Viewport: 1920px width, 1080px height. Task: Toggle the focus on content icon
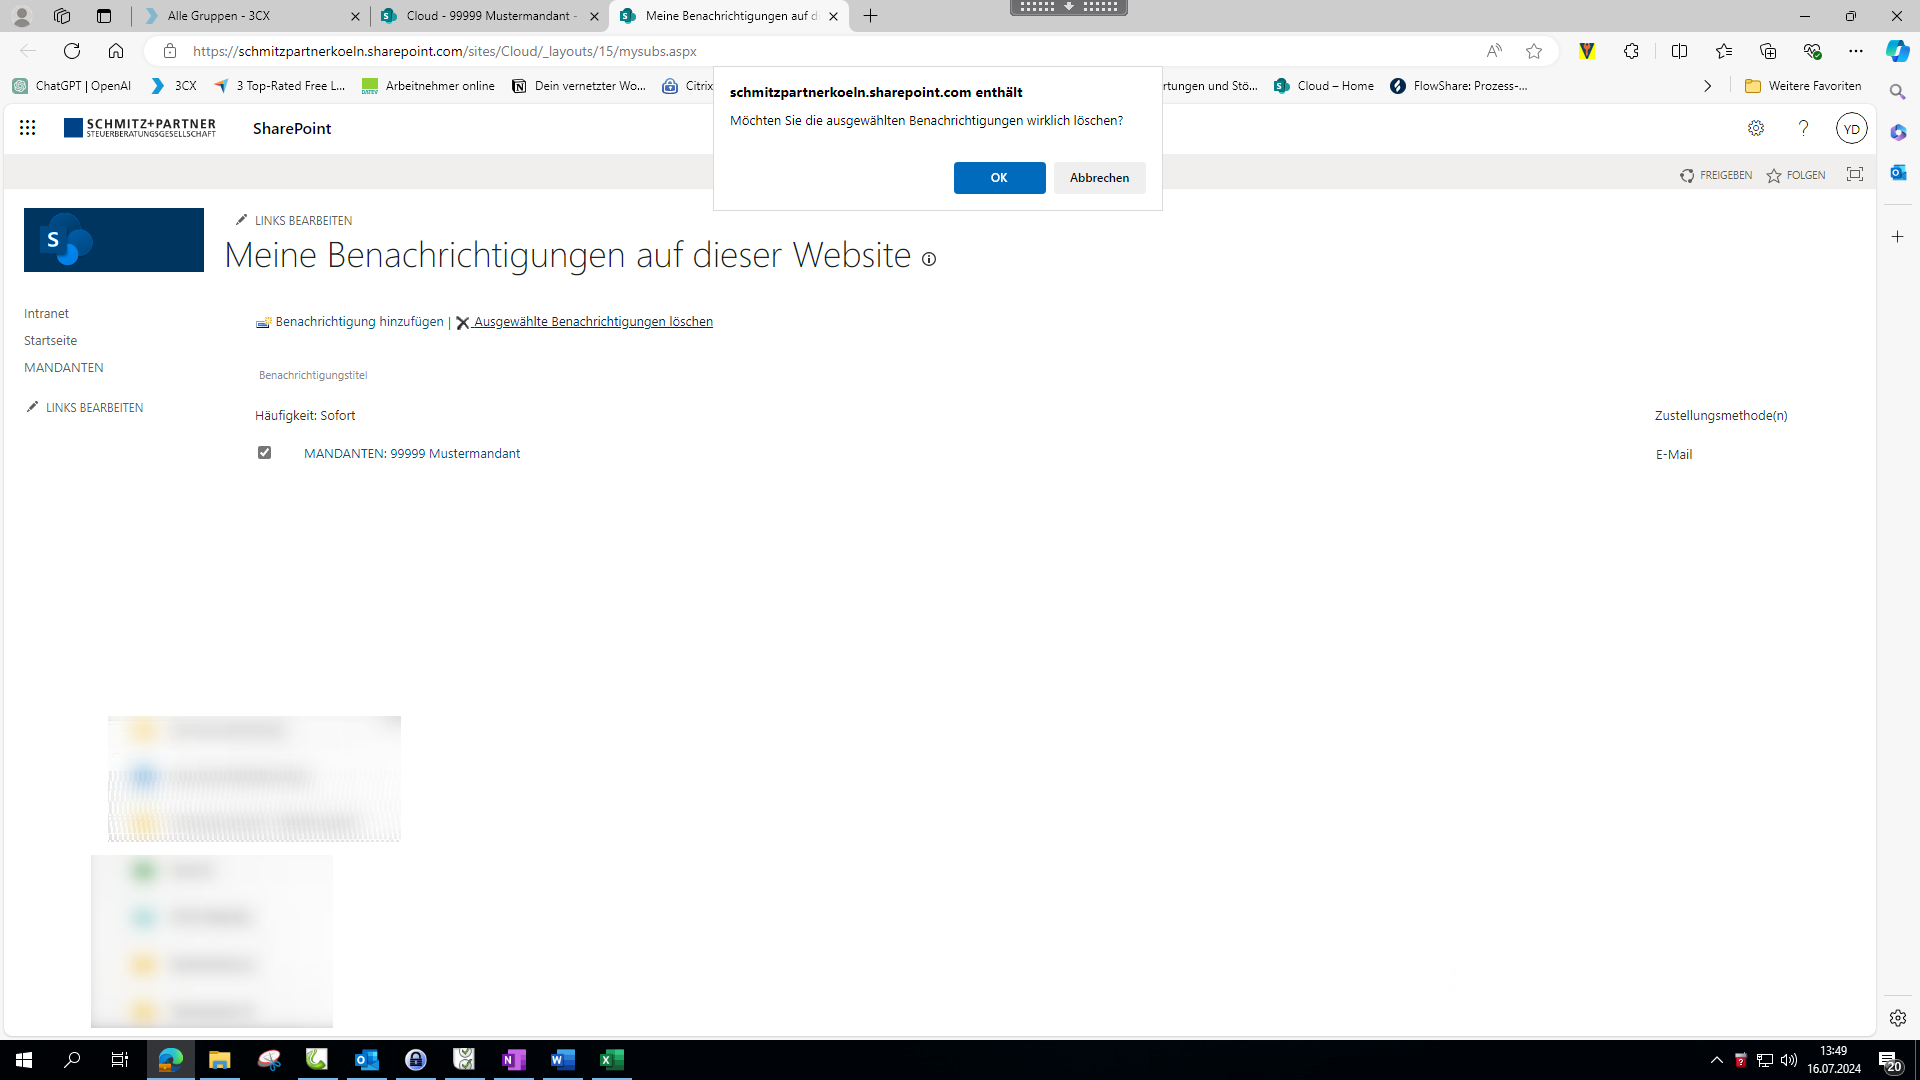[x=1855, y=175]
